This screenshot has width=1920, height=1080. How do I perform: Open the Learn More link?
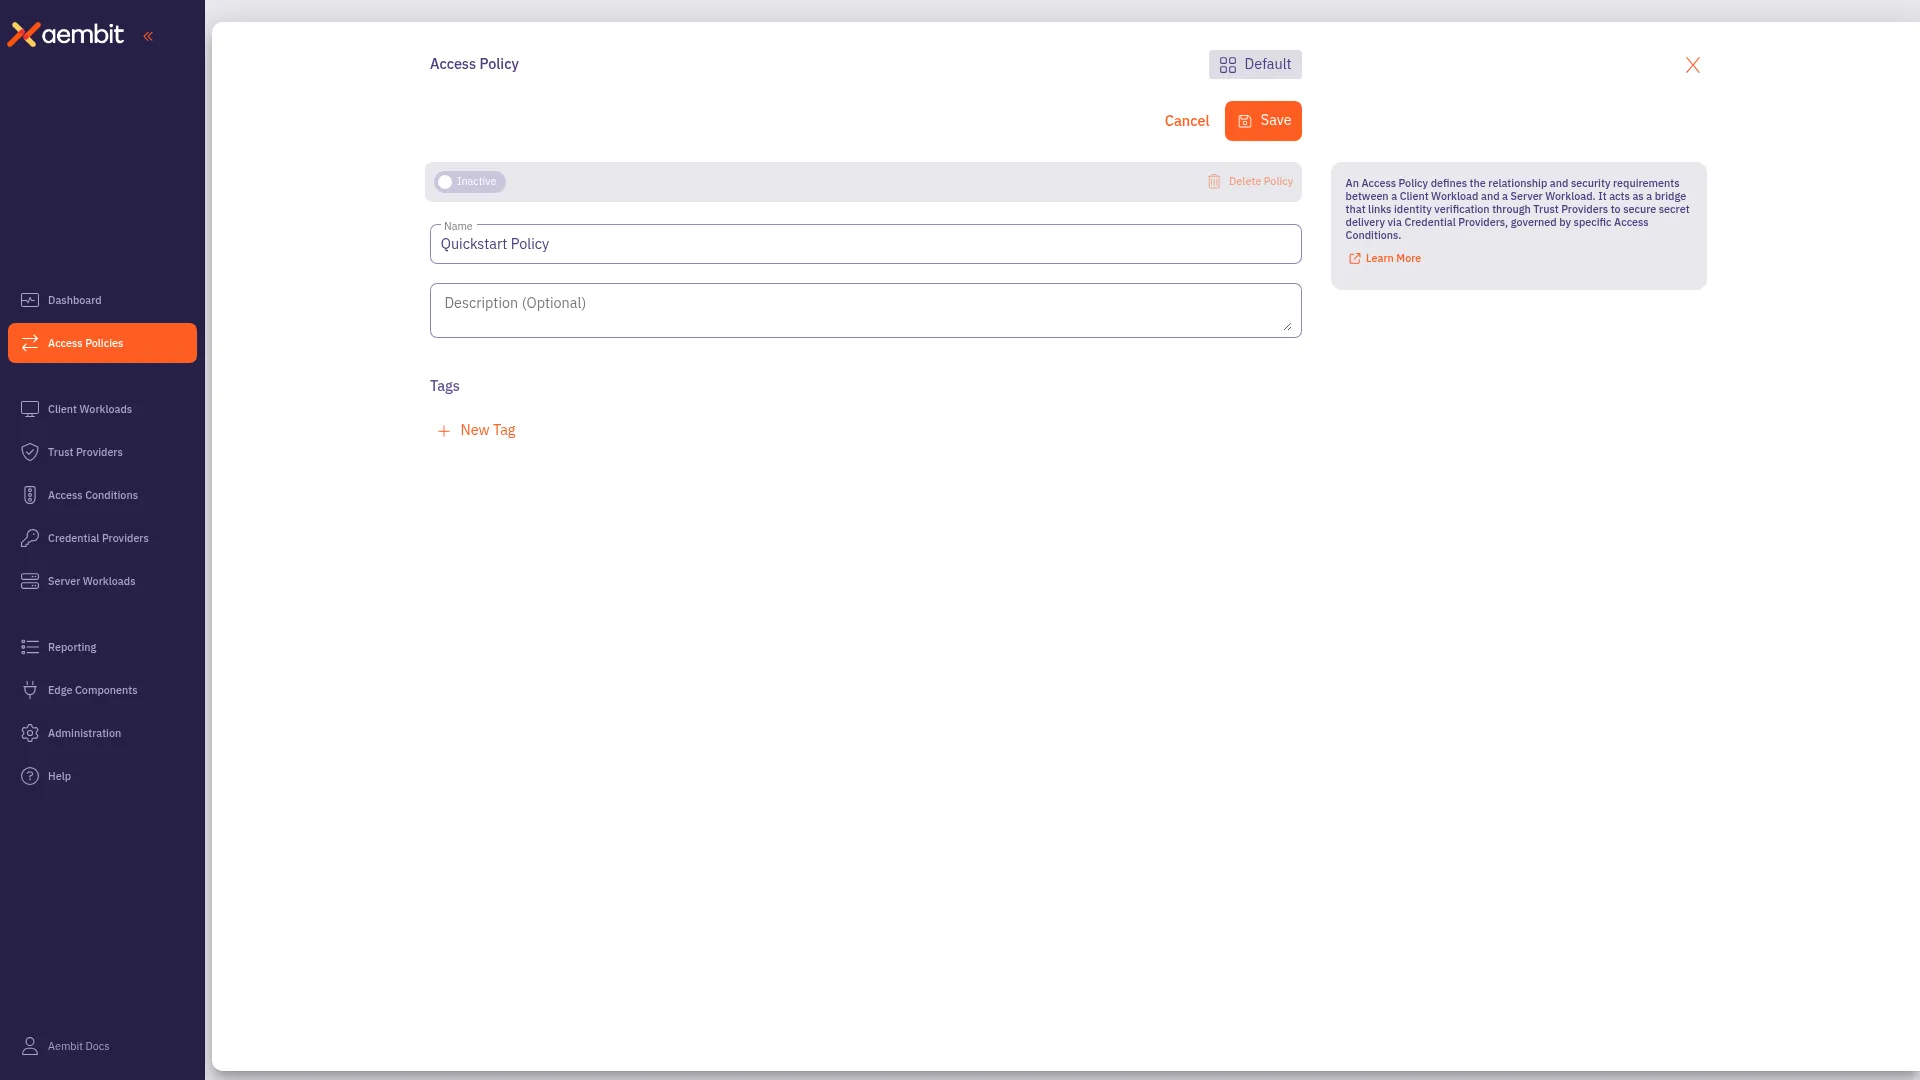1384,258
